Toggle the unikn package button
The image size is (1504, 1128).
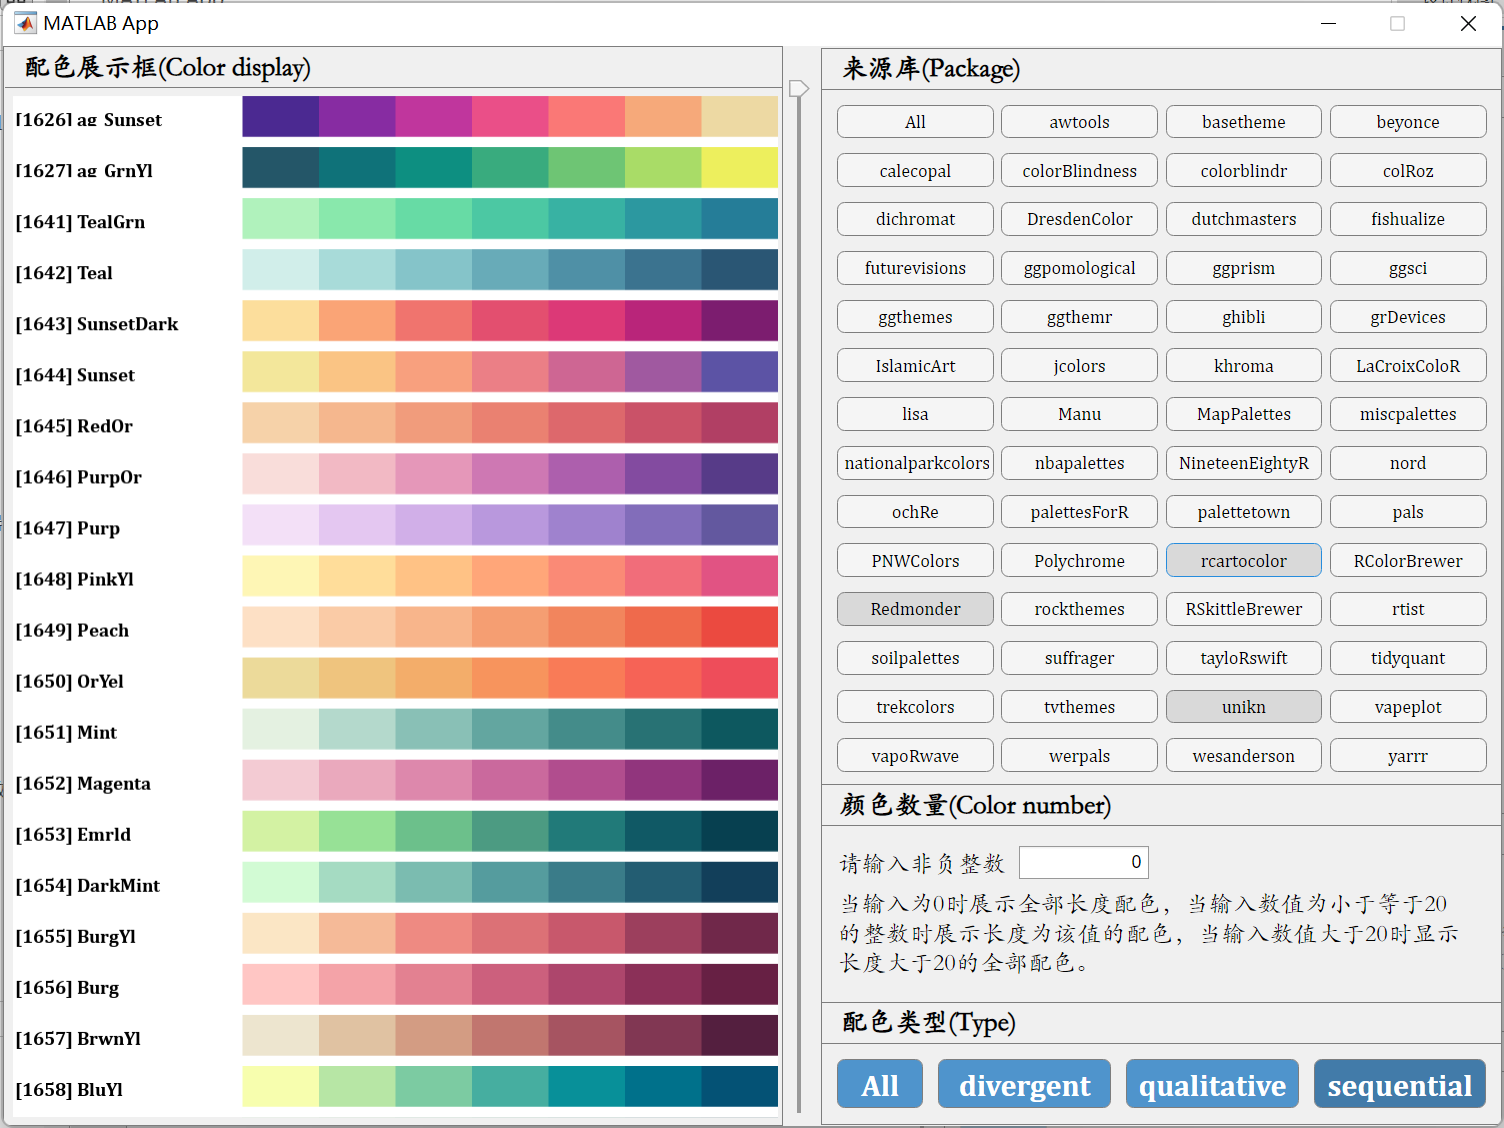[1244, 707]
